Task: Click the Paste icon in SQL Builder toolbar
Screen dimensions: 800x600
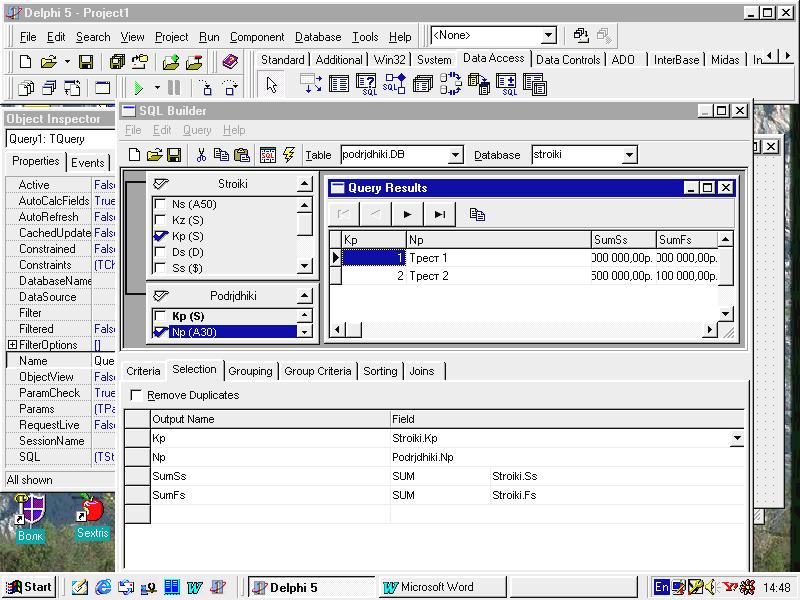Action: pyautogui.click(x=241, y=155)
